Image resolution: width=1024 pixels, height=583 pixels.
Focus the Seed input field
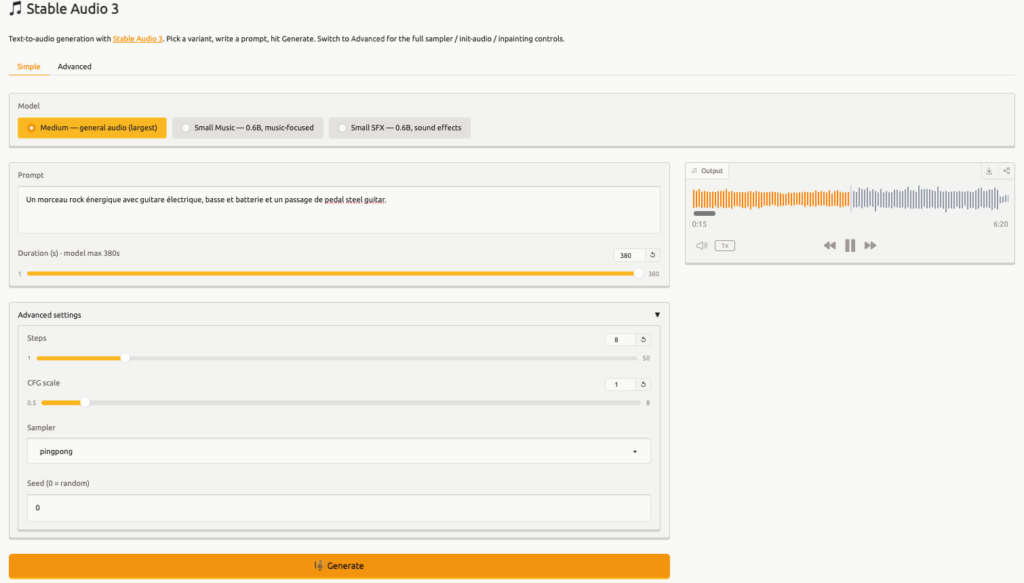coord(338,508)
